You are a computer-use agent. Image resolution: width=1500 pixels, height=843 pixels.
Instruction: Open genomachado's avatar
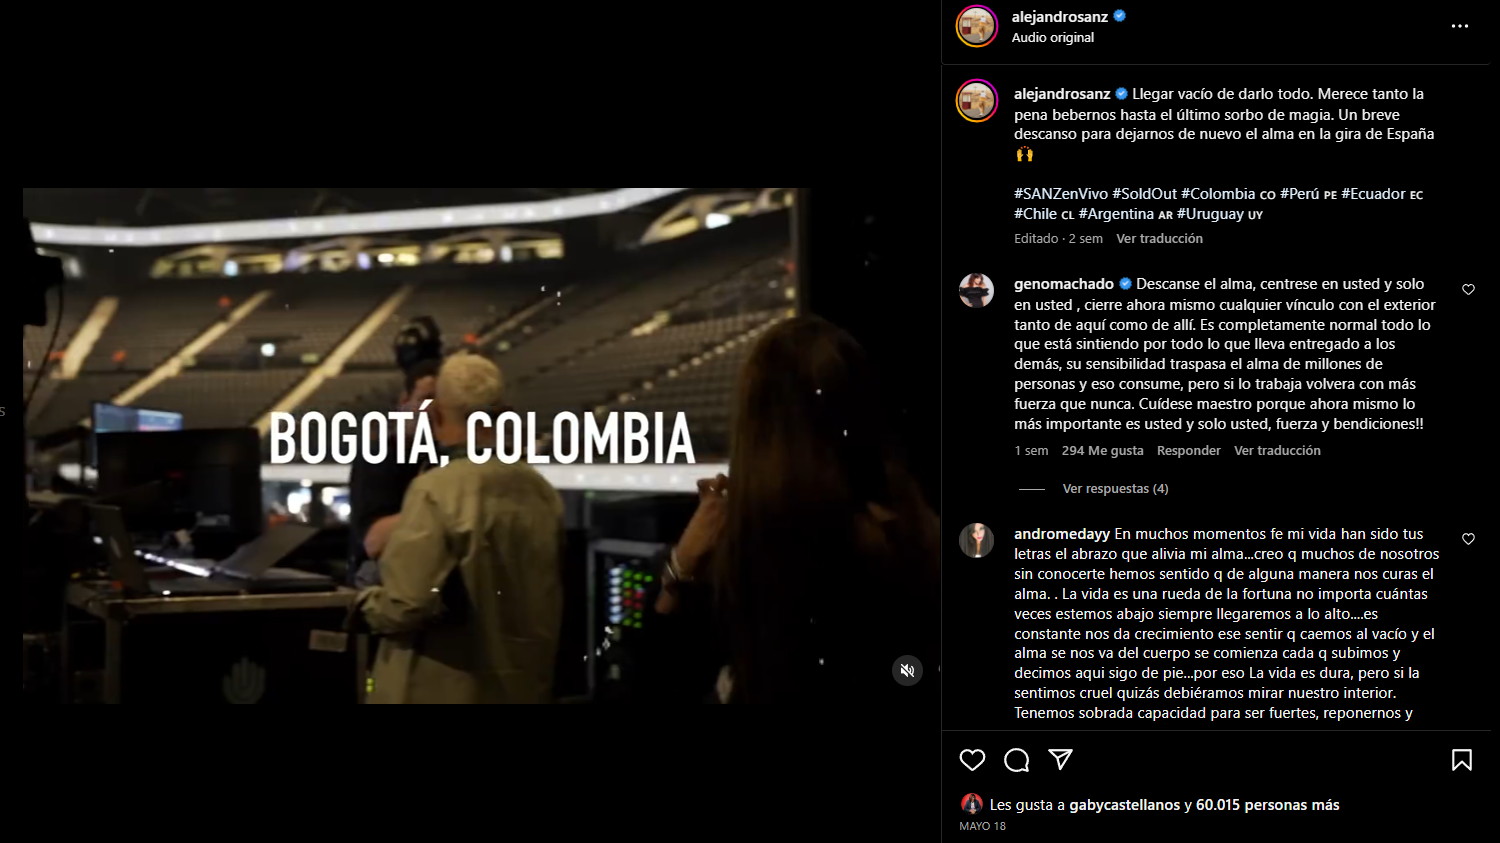click(x=976, y=290)
